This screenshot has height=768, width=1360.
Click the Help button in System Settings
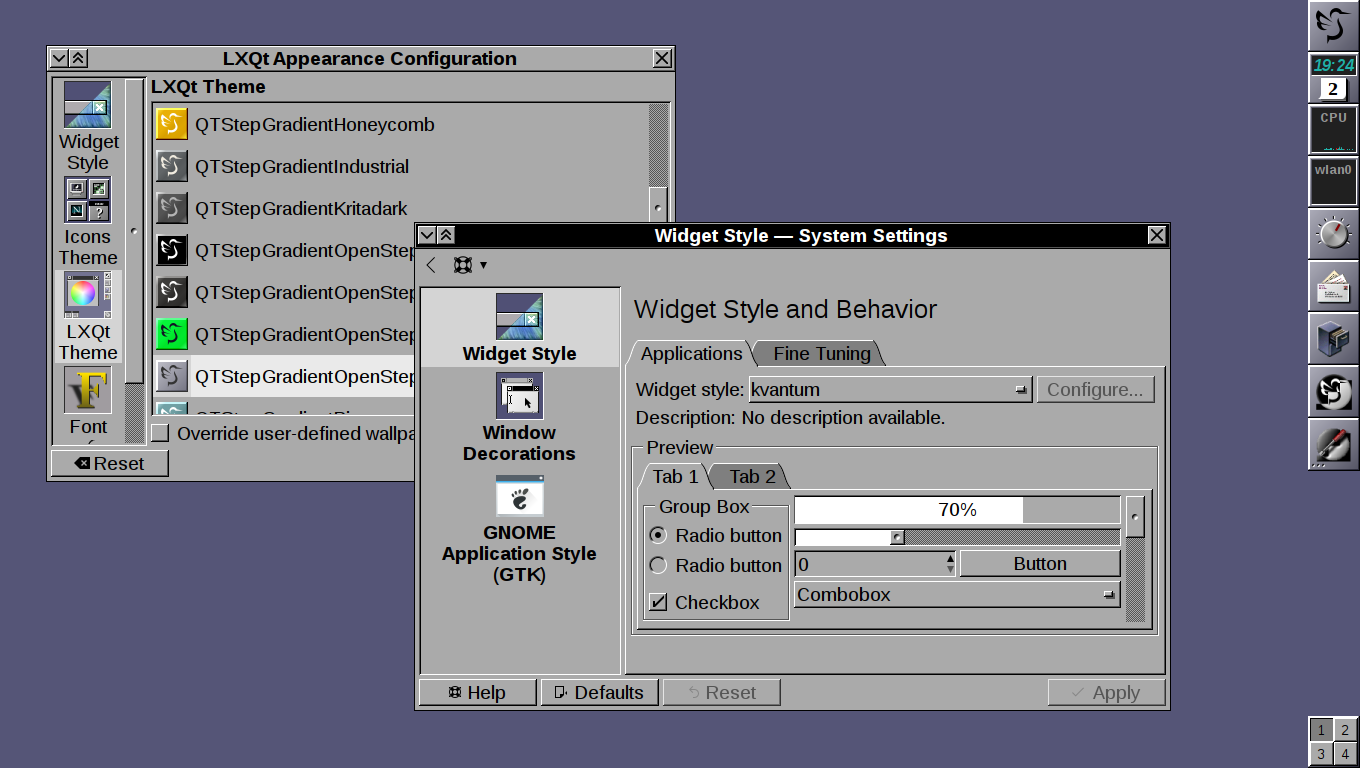pos(477,692)
